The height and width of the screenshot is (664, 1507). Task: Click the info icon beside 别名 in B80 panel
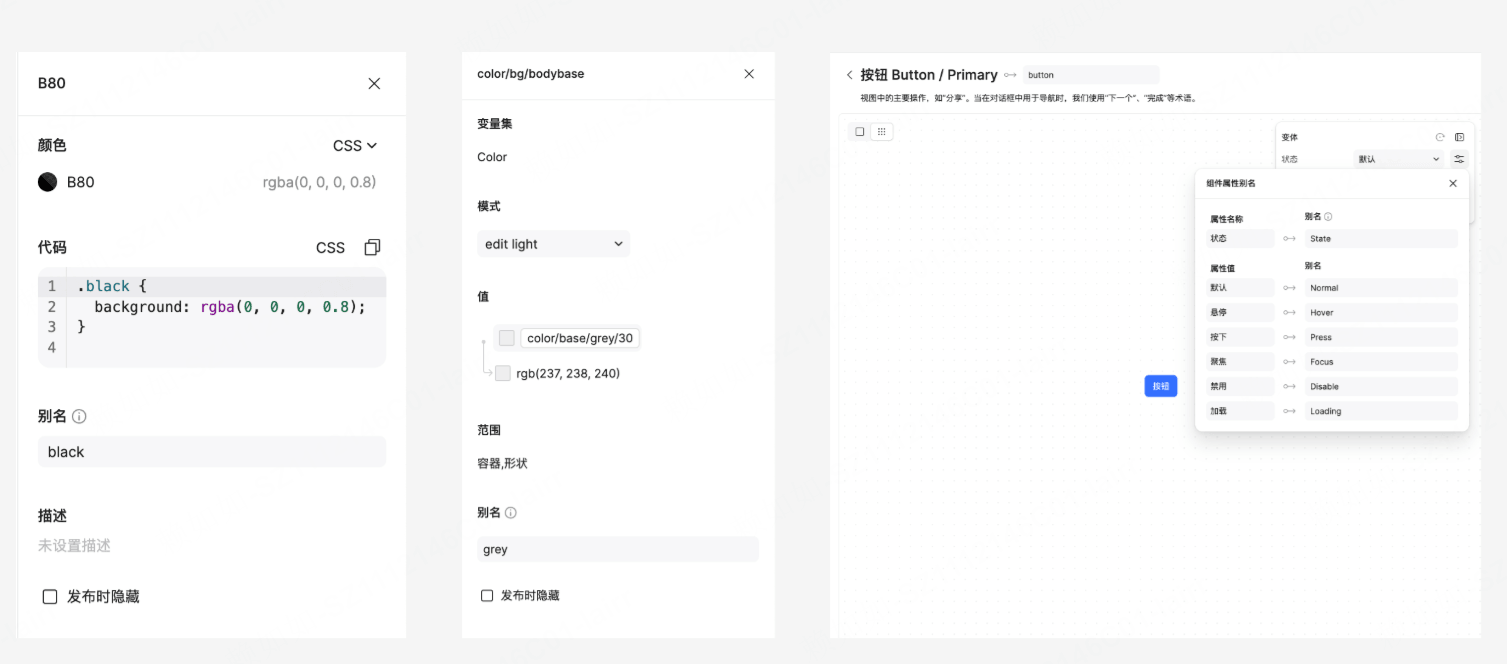coord(79,416)
